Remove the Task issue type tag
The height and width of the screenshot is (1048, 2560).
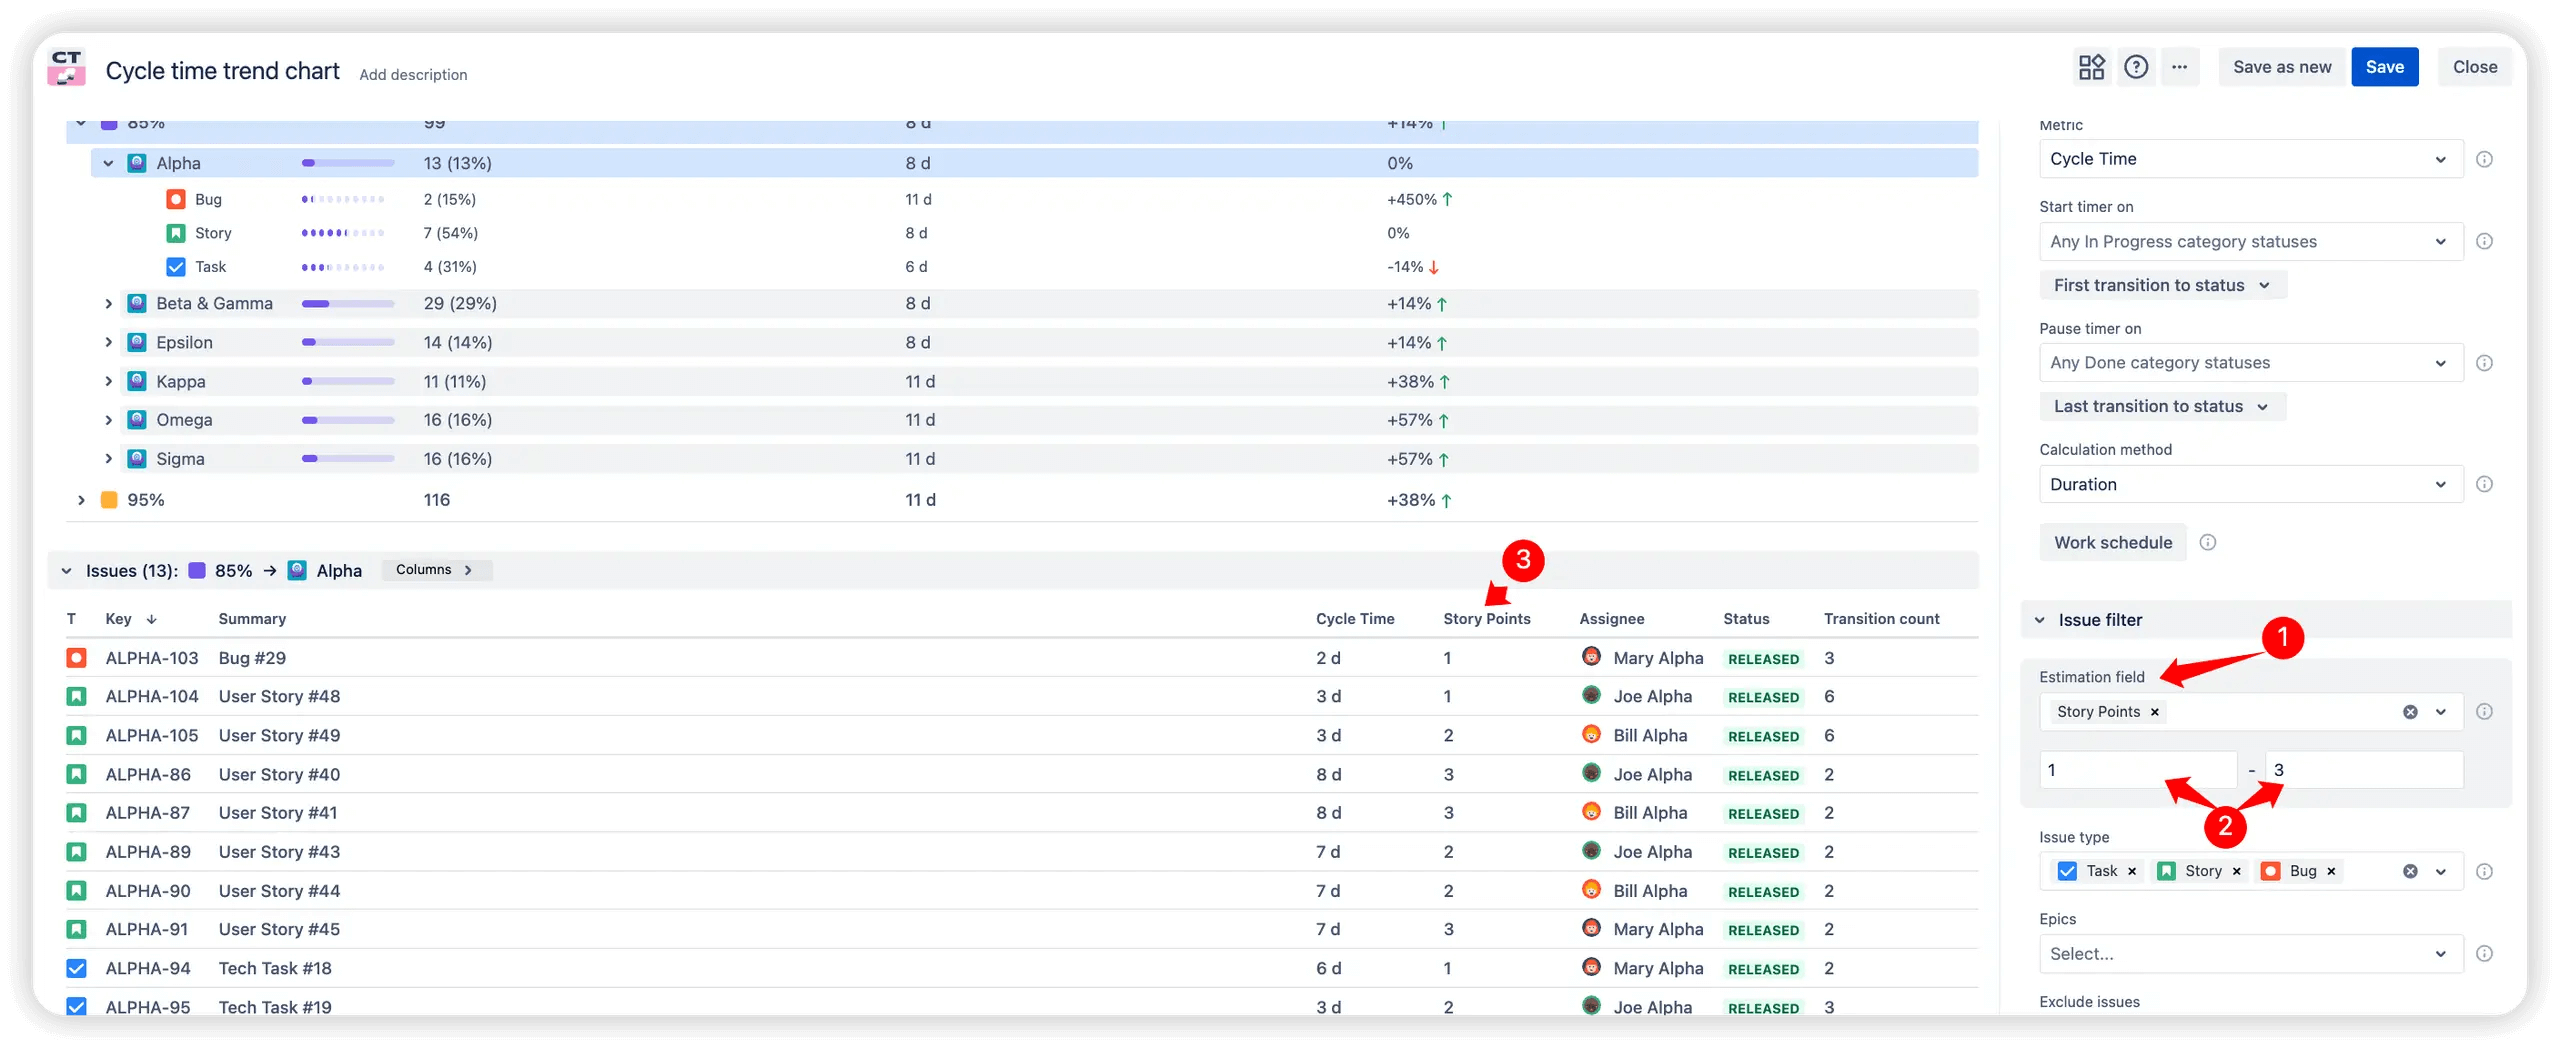click(x=2132, y=871)
